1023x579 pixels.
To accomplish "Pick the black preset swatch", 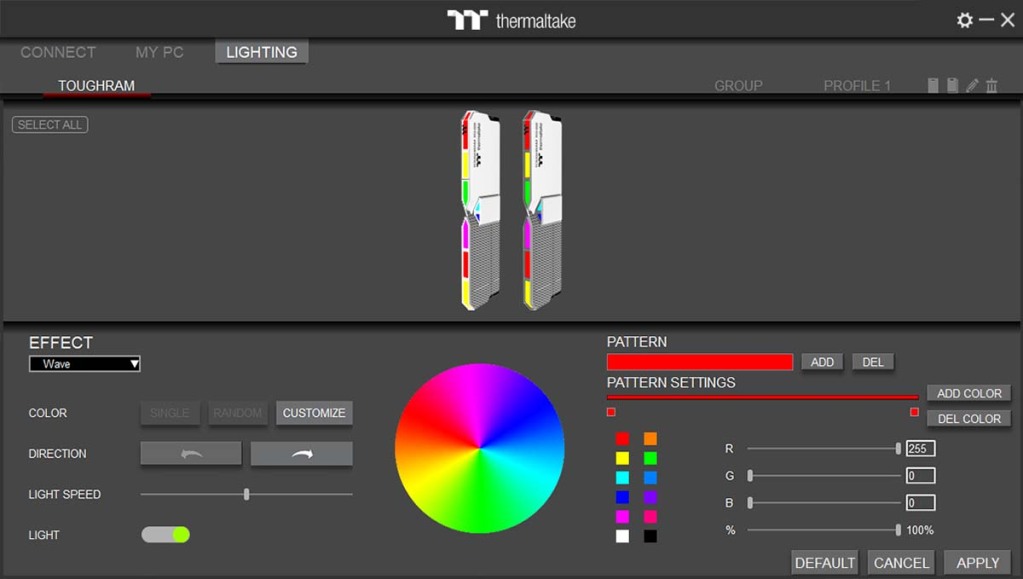I will click(650, 537).
